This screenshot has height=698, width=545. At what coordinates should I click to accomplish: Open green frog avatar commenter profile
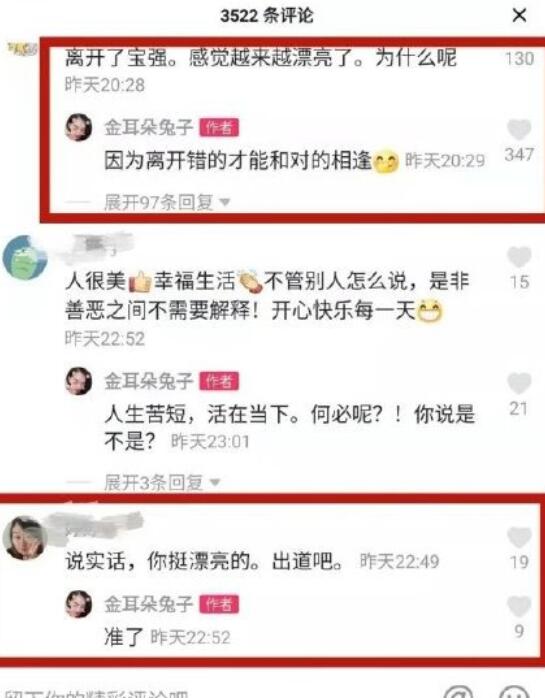click(25, 257)
